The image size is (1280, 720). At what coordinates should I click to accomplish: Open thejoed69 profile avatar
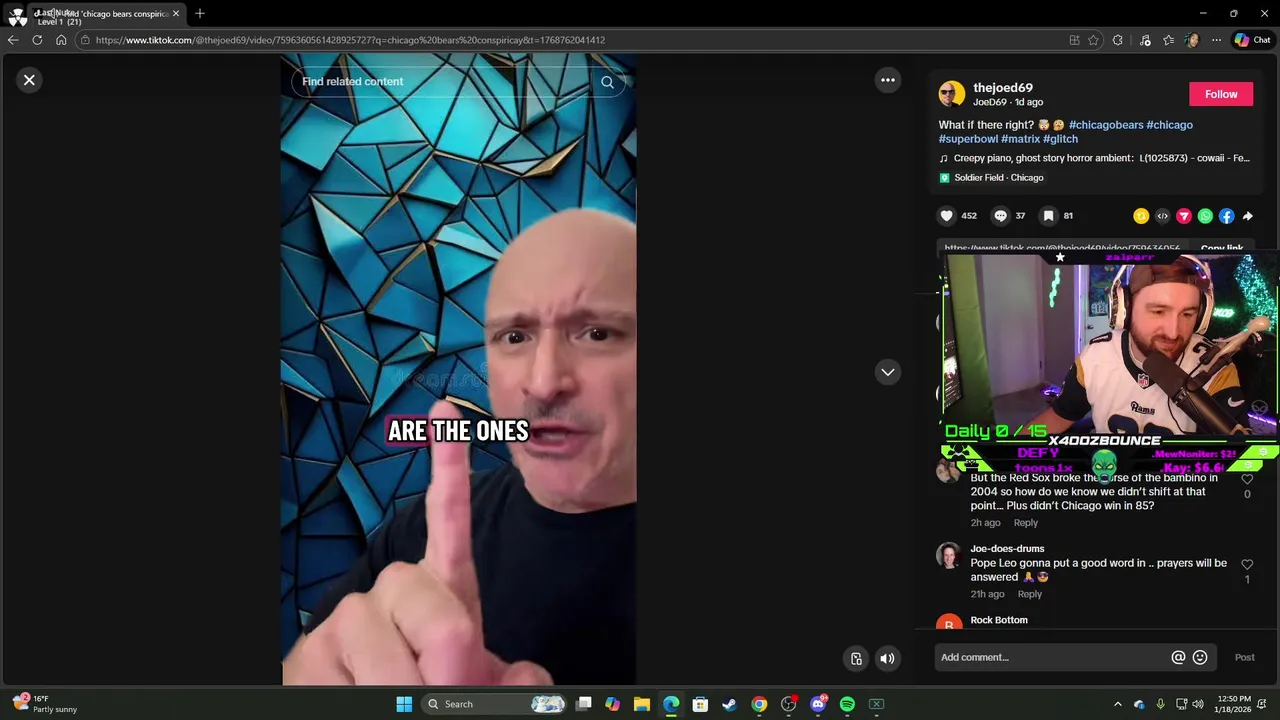coord(952,94)
